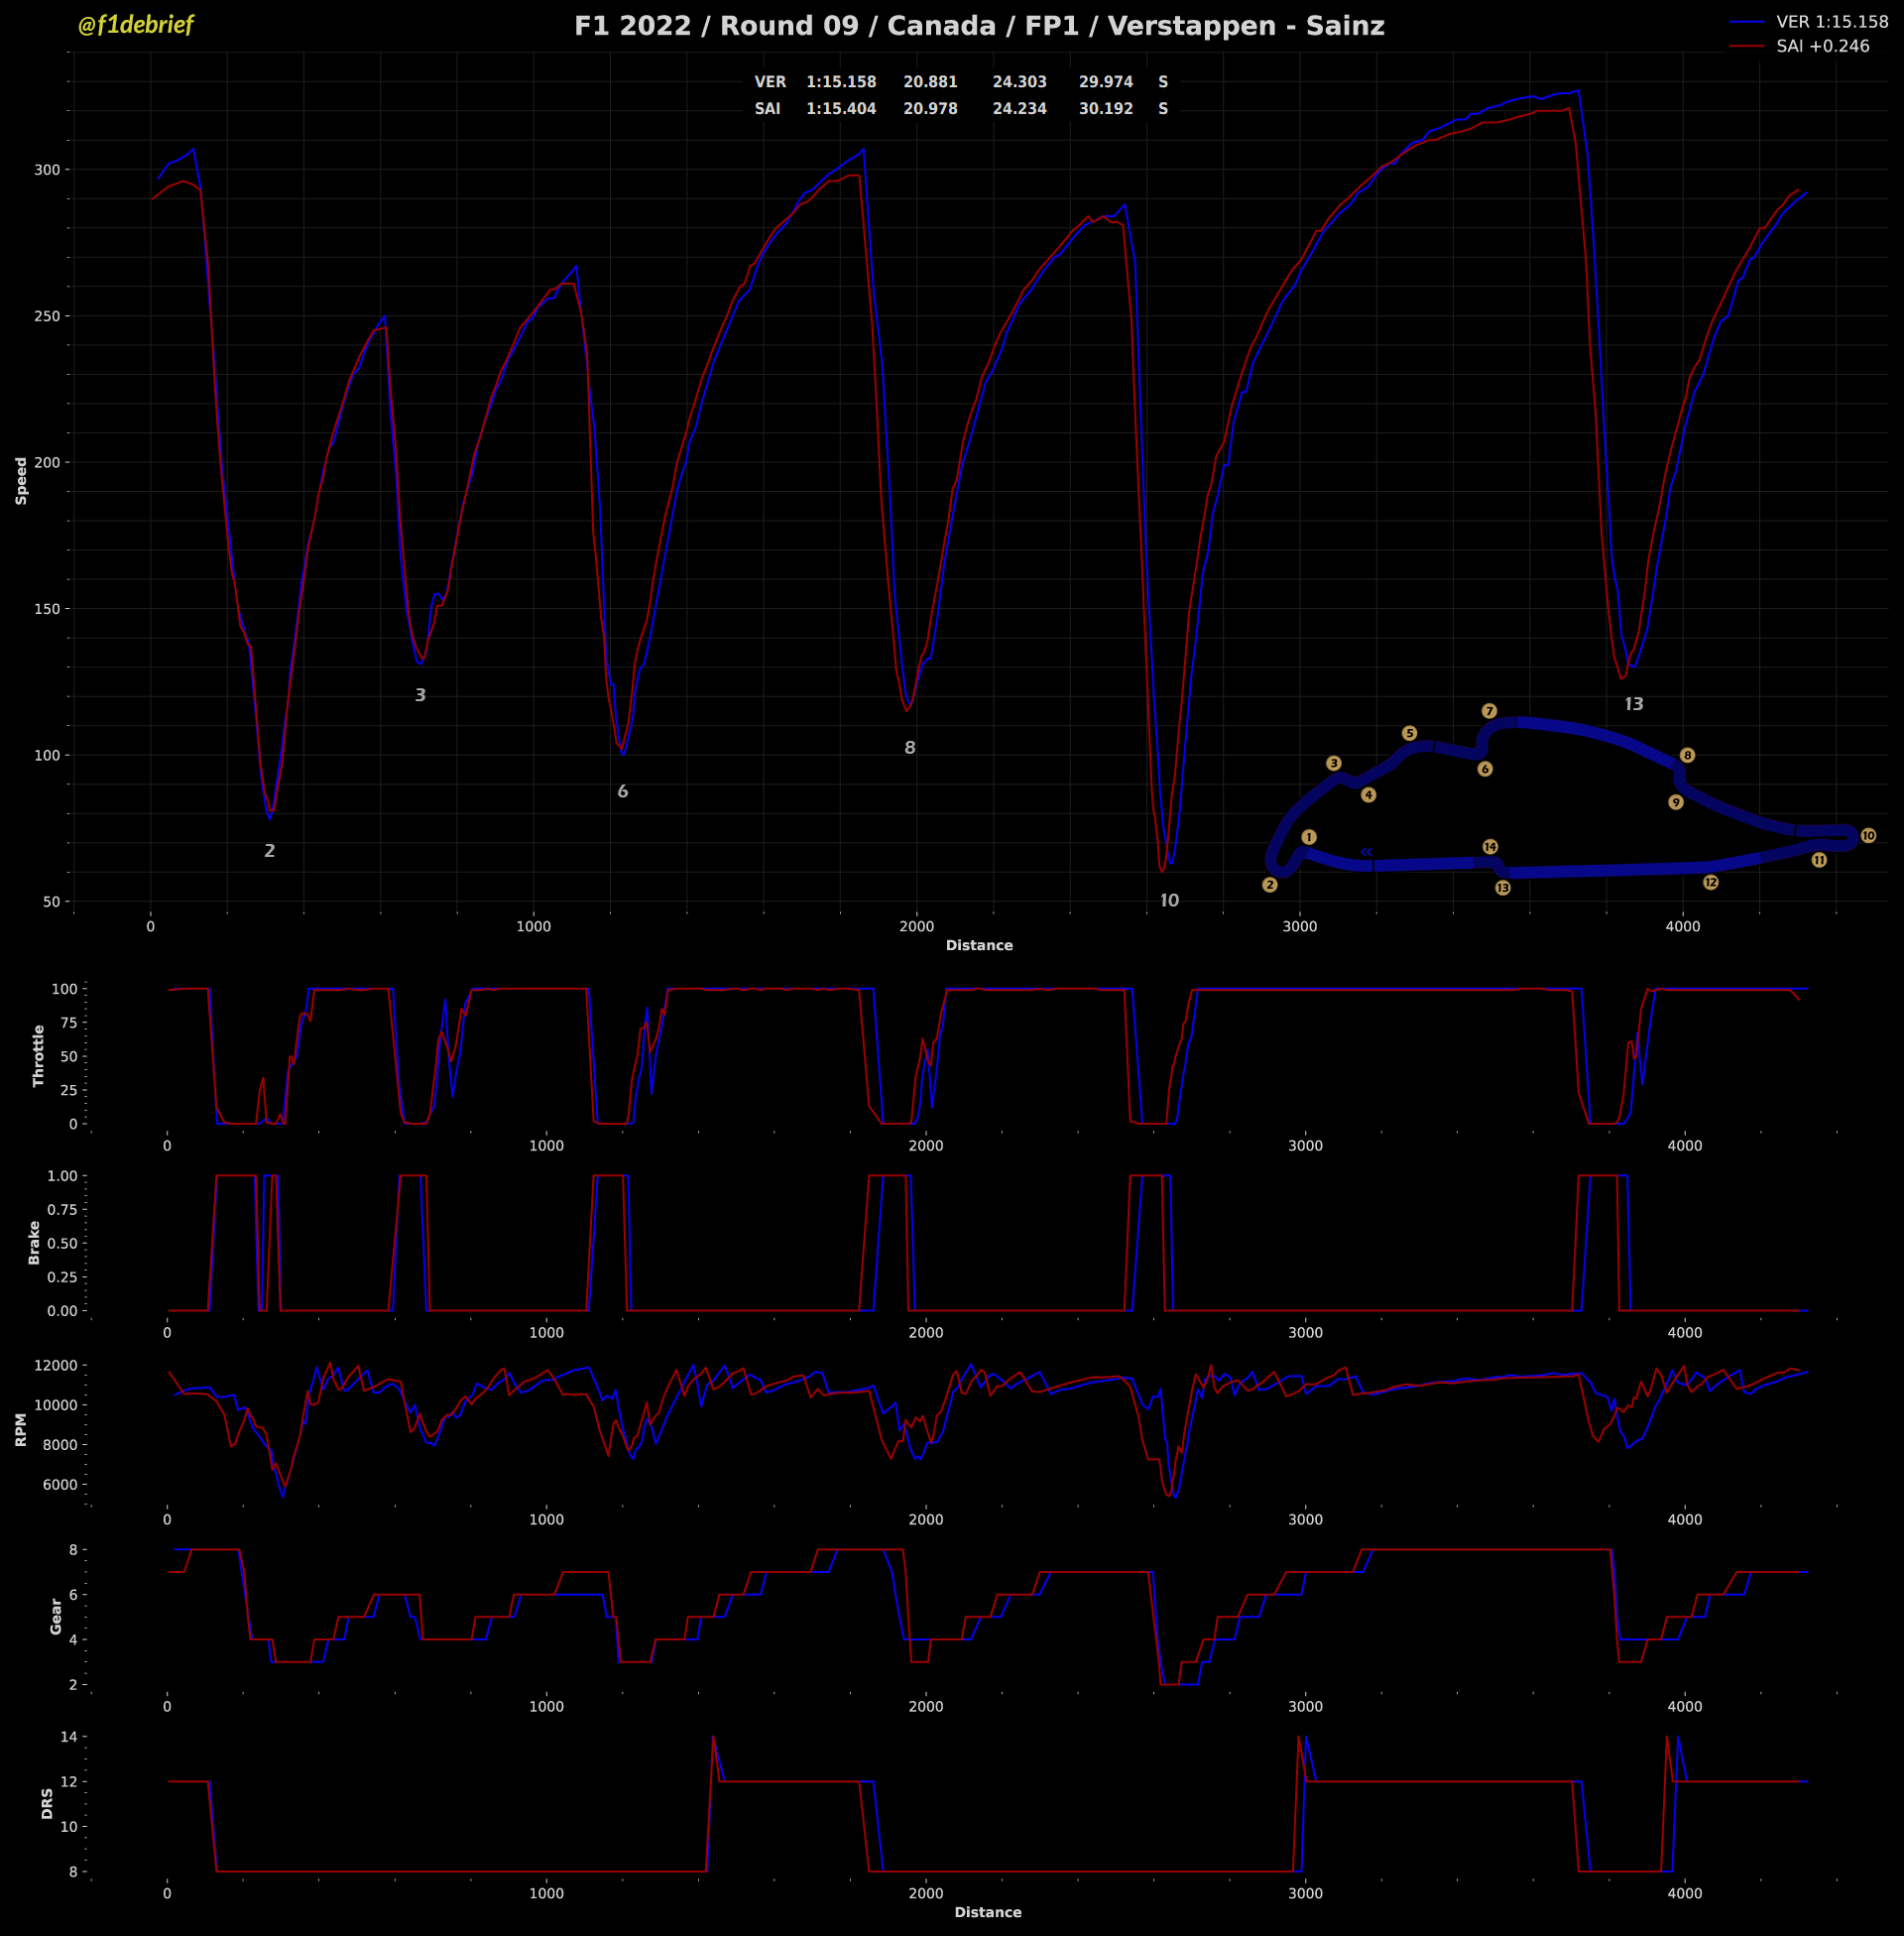Click corner label 10 on speed chart

pyautogui.click(x=1169, y=901)
